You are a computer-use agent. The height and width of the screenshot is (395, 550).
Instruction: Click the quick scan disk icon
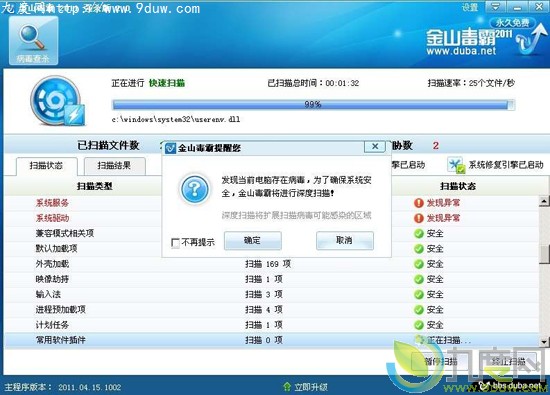pyautogui.click(x=57, y=101)
